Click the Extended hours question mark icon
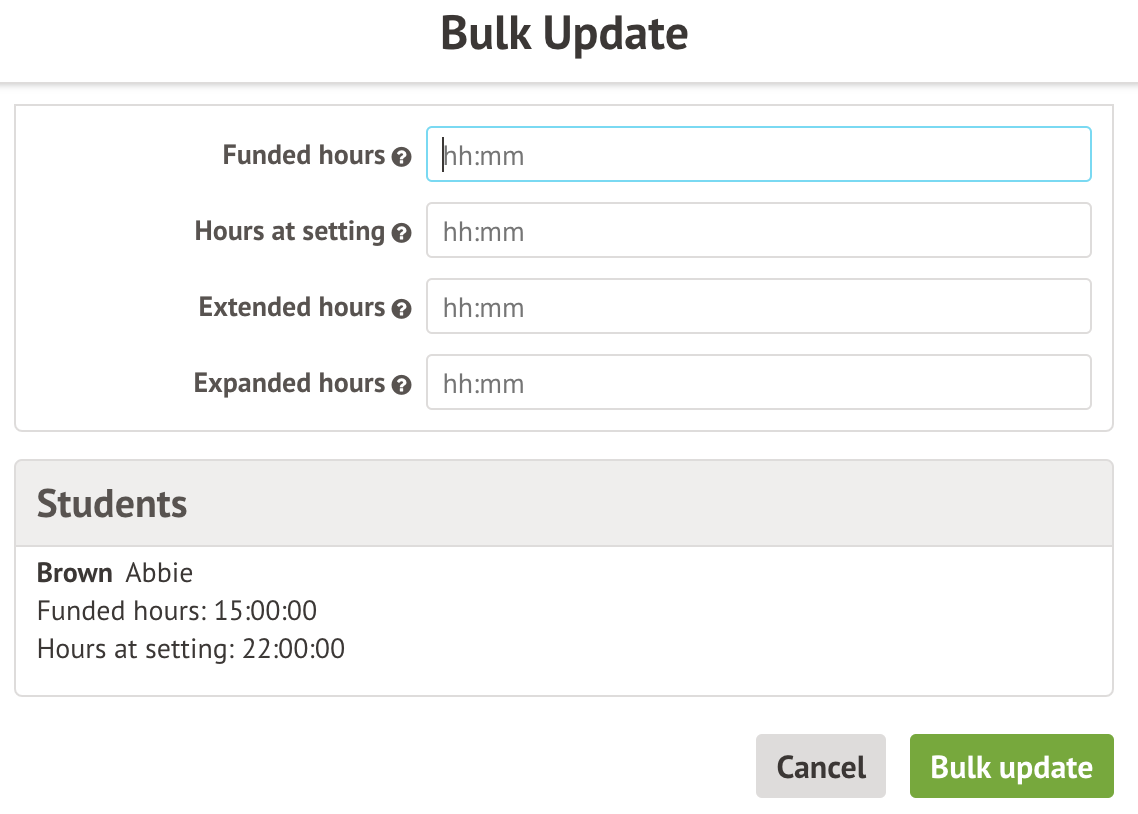This screenshot has width=1138, height=814. 402,309
